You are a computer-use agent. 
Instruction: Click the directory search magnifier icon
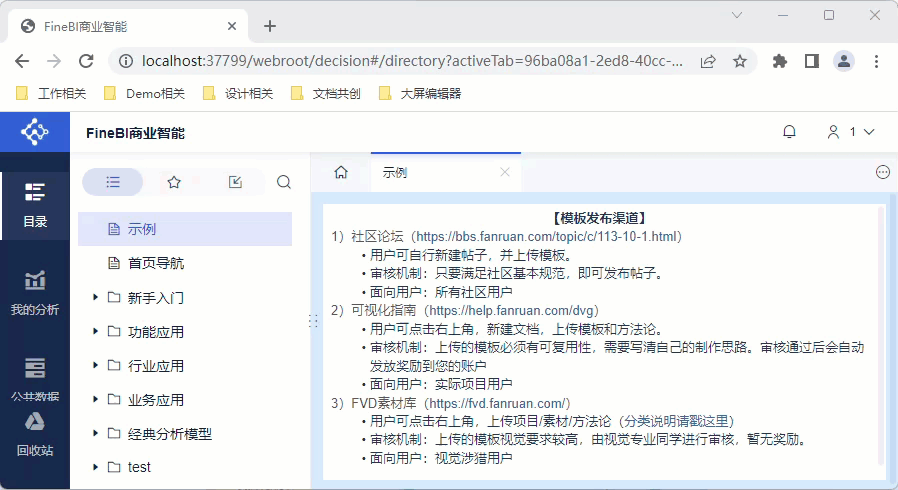[283, 182]
